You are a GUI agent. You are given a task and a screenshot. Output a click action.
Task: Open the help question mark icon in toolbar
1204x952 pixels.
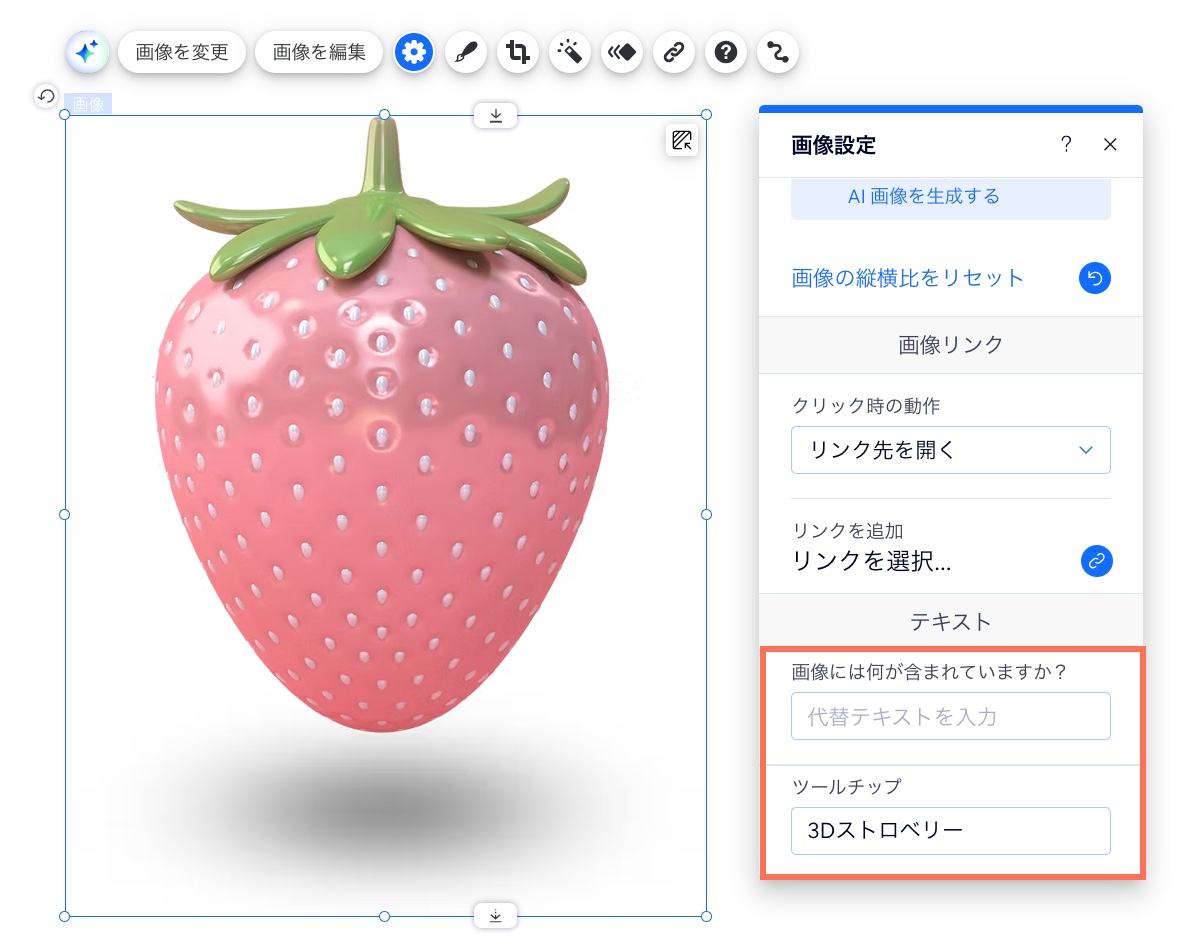(x=726, y=52)
